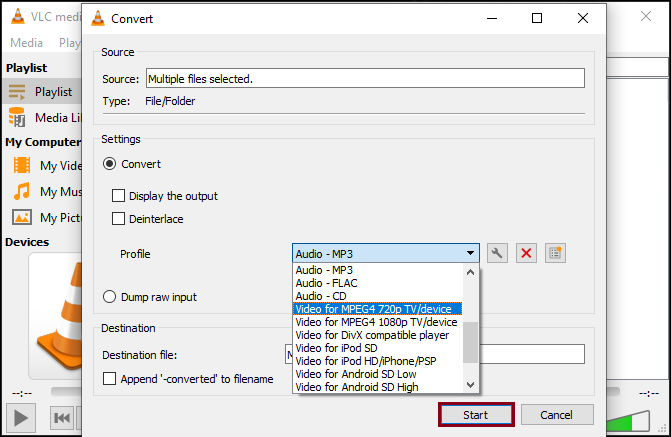Tick Append '-converted' to filename checkbox
The image size is (671, 437).
111,379
